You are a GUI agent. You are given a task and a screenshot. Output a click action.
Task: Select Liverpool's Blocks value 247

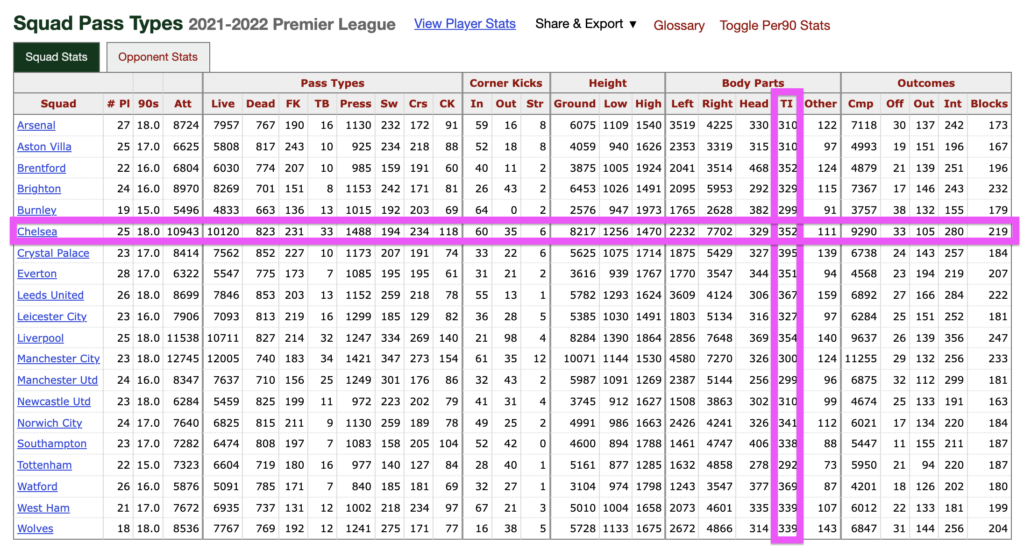997,338
